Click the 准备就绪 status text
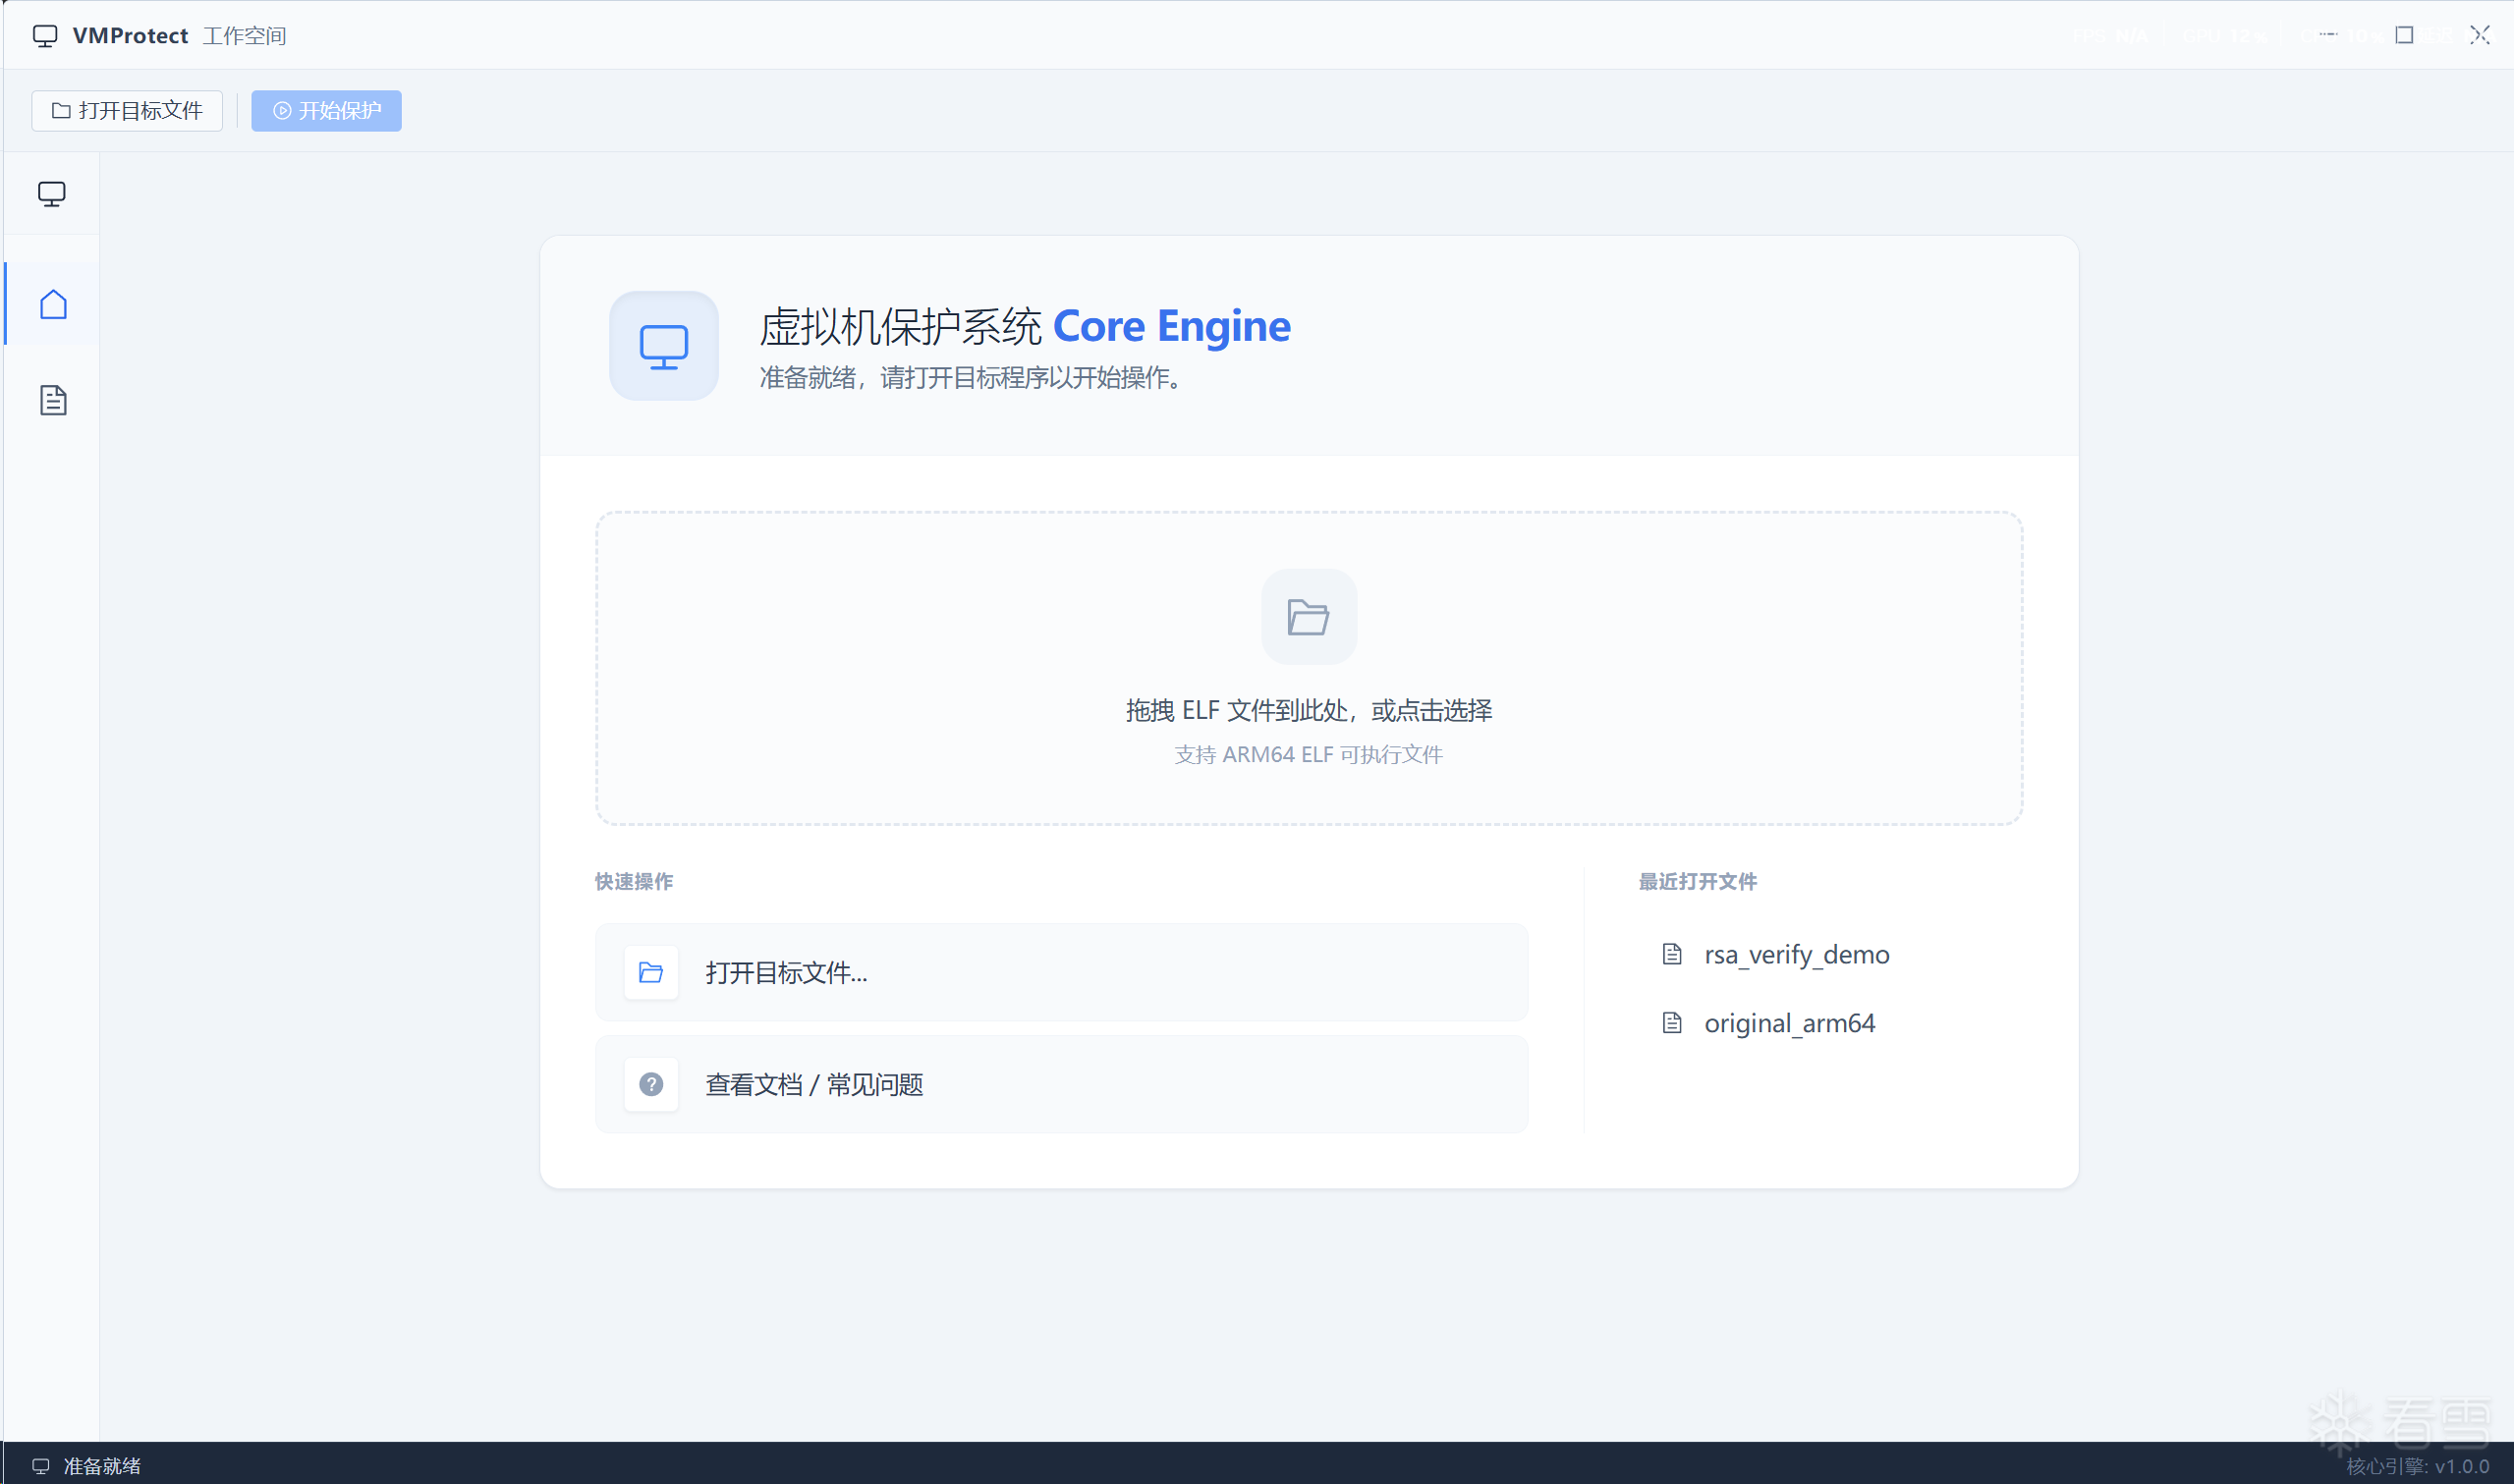Viewport: 2514px width, 1484px height. 103,1466
